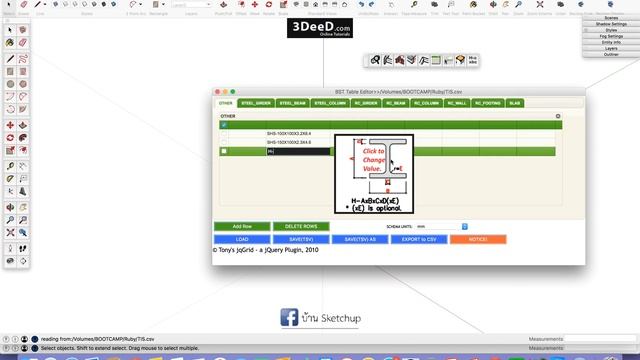This screenshot has width=640, height=360.
Task: Click the Tape Measure icon in the top toolbar
Action: coord(414,4)
